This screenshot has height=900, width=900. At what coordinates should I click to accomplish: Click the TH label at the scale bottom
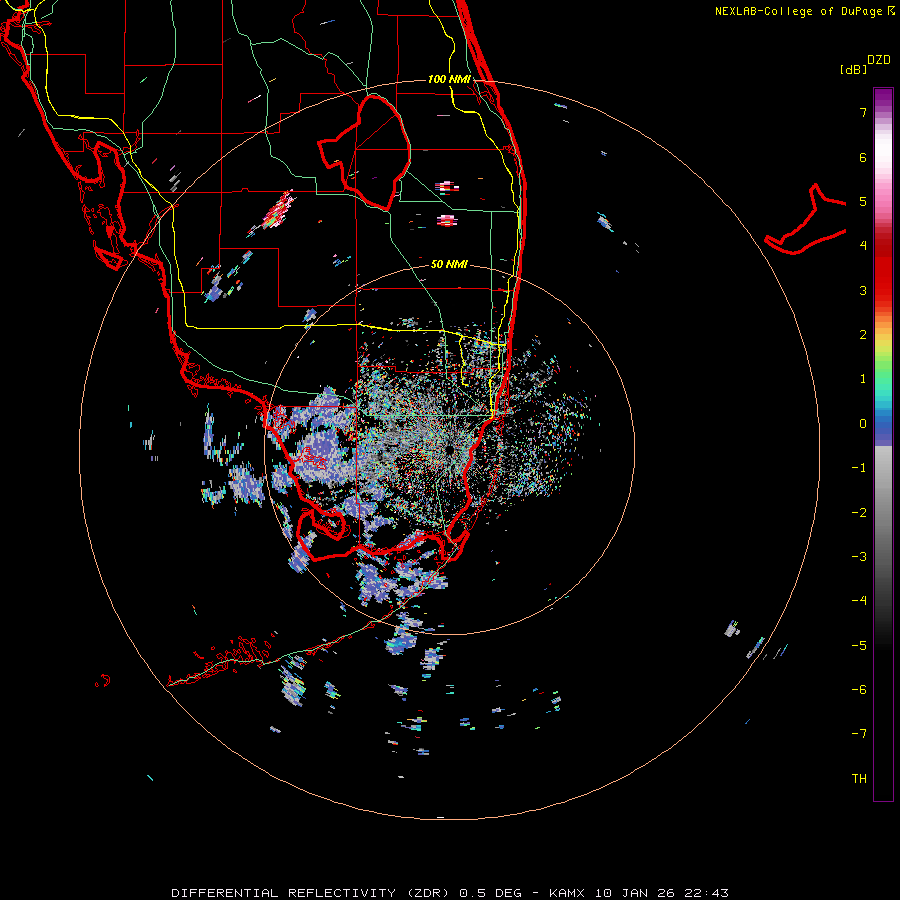(x=859, y=779)
